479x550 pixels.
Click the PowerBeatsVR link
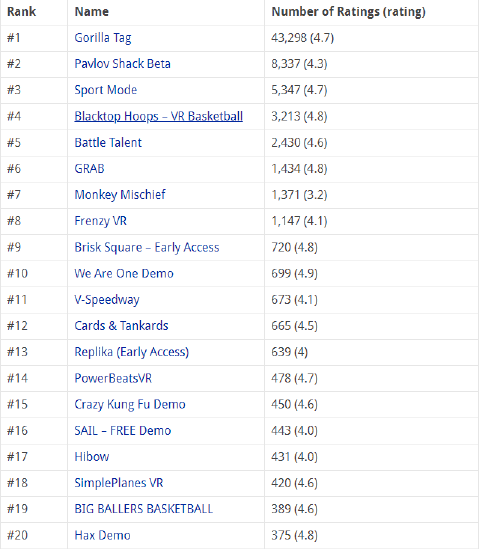(113, 378)
